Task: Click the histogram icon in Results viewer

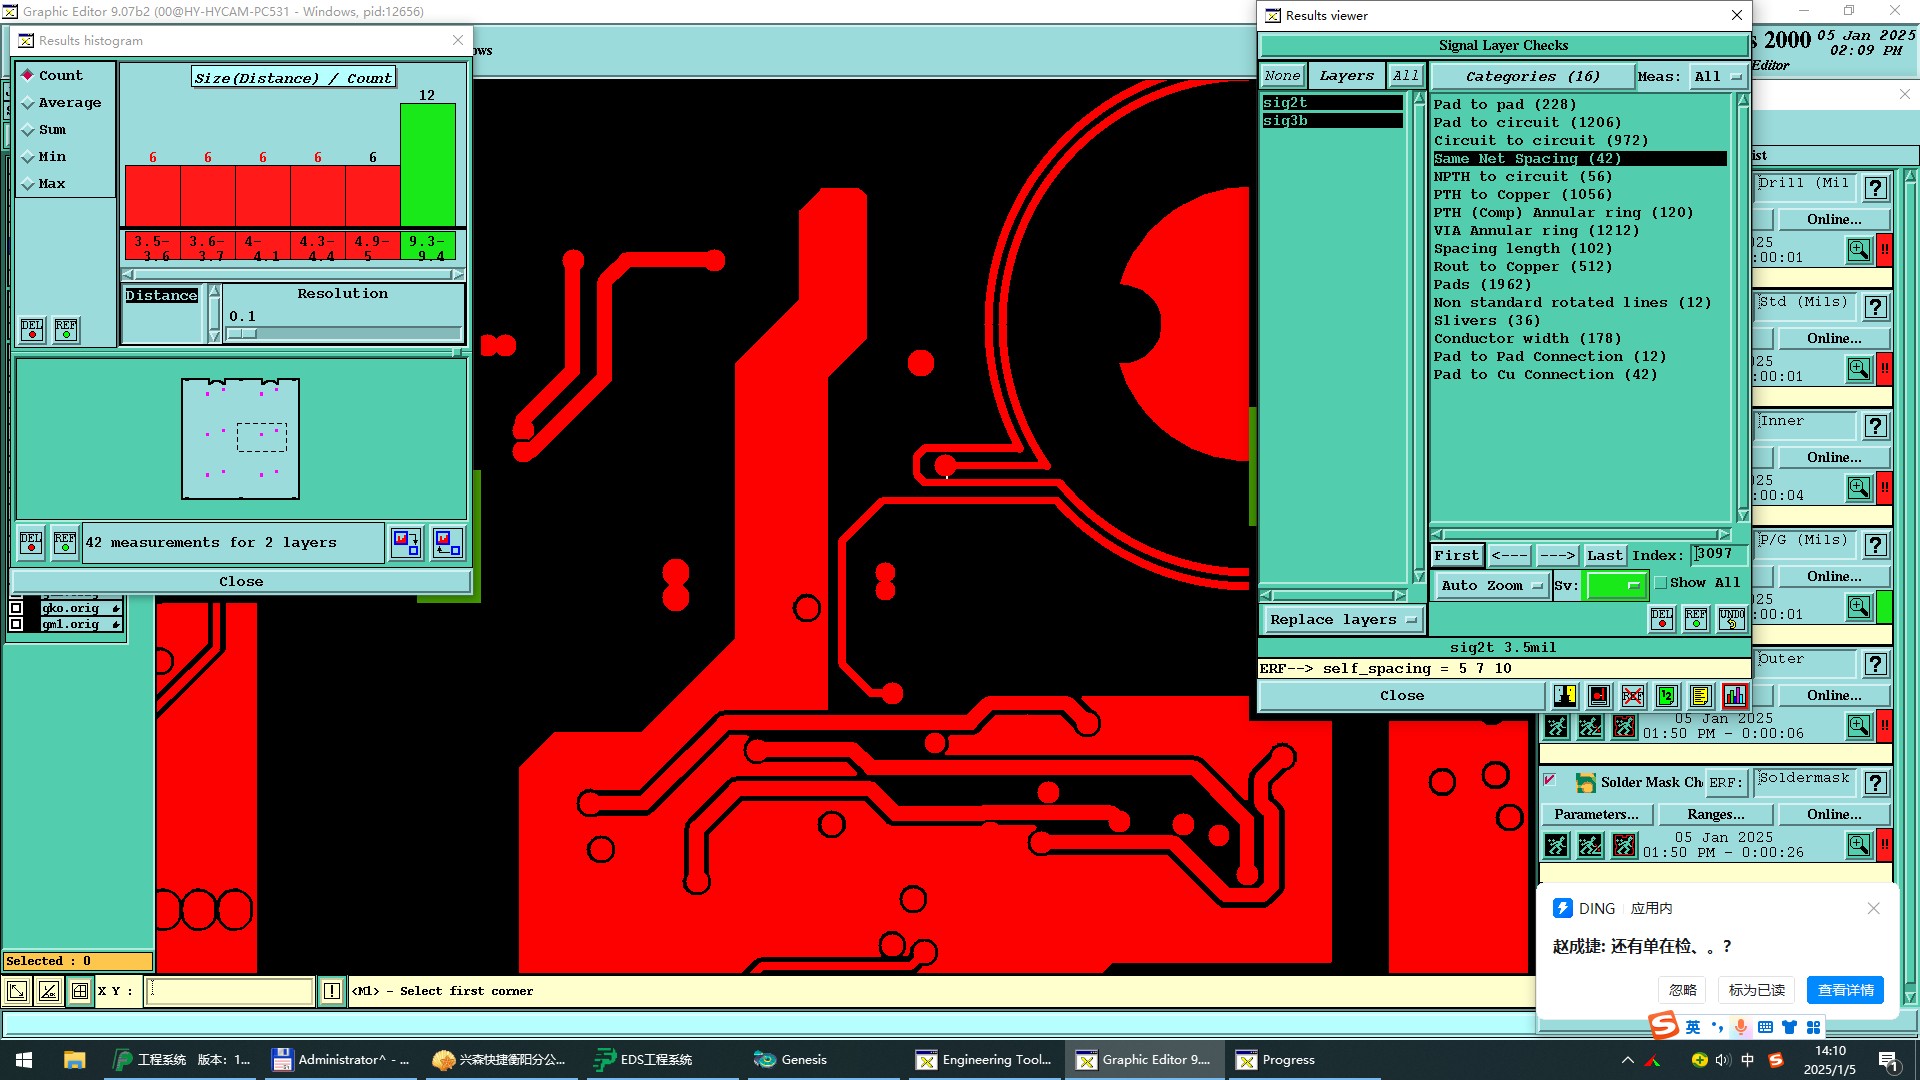Action: (x=1734, y=696)
